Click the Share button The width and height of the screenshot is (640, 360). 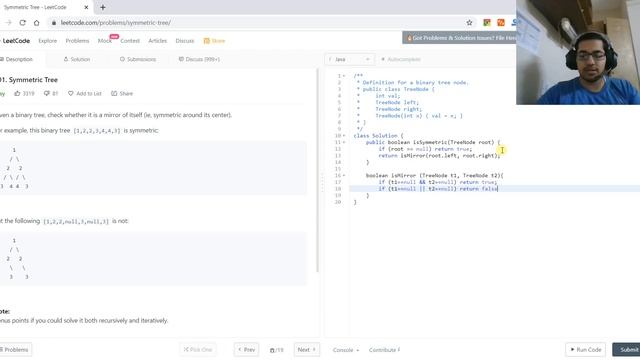pyautogui.click(x=122, y=93)
